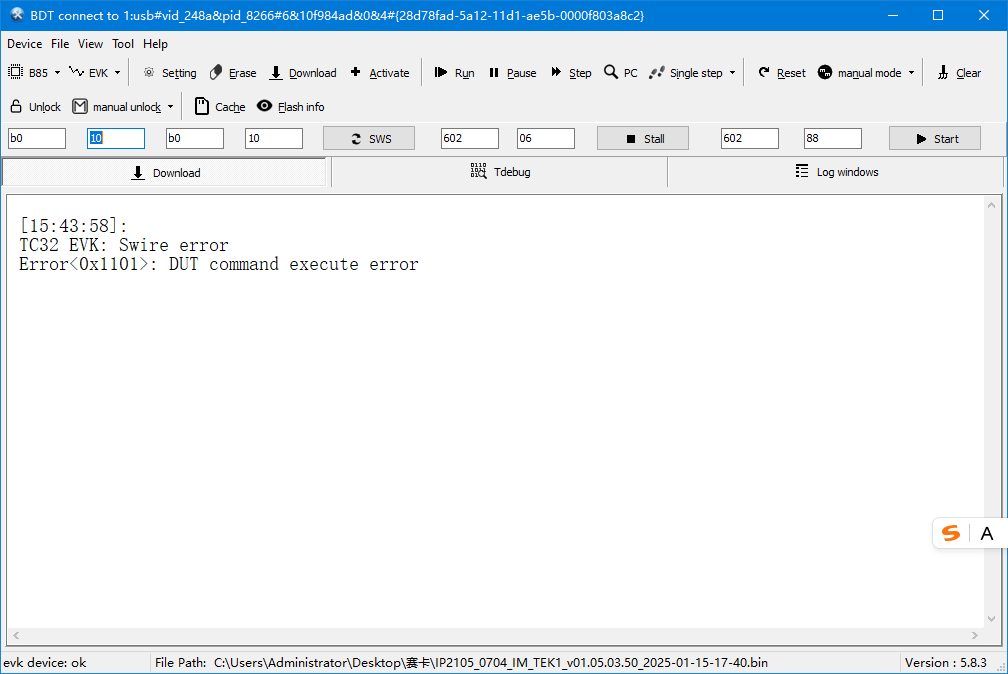
Task: Click the Step toolbar button
Action: point(571,73)
